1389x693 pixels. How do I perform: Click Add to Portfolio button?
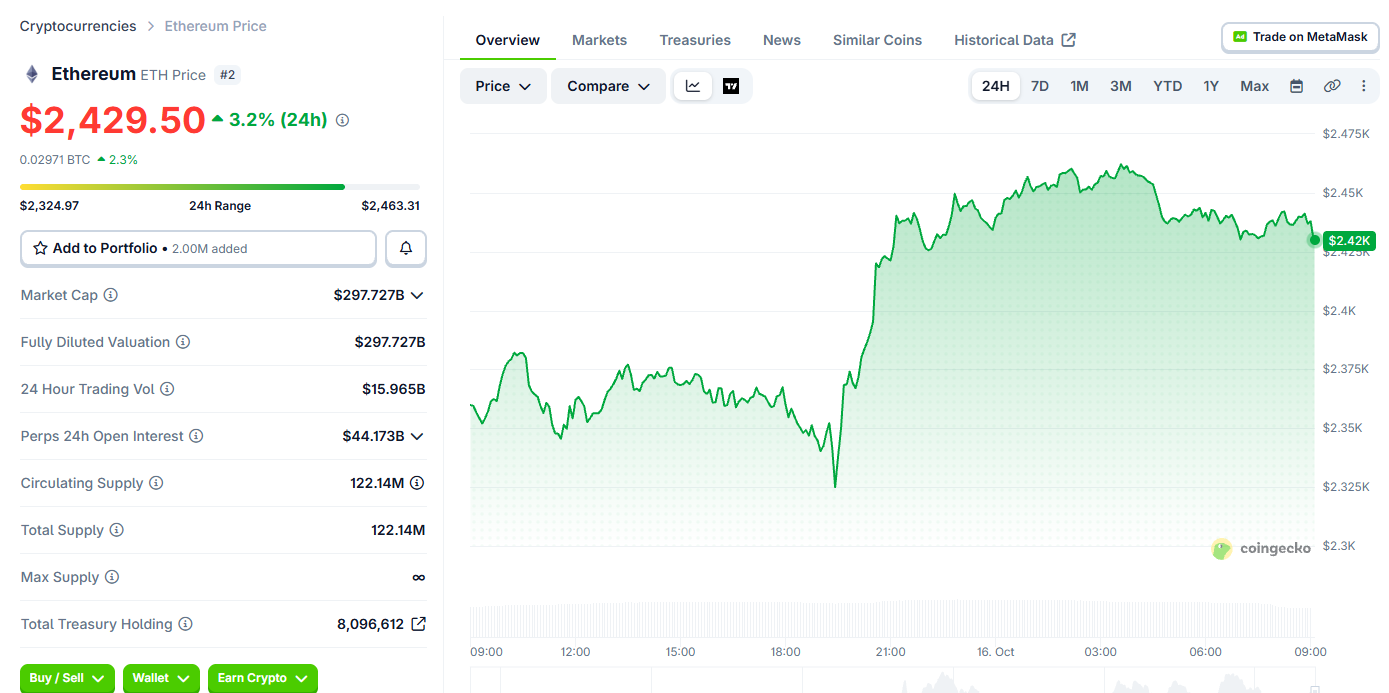[x=198, y=248]
